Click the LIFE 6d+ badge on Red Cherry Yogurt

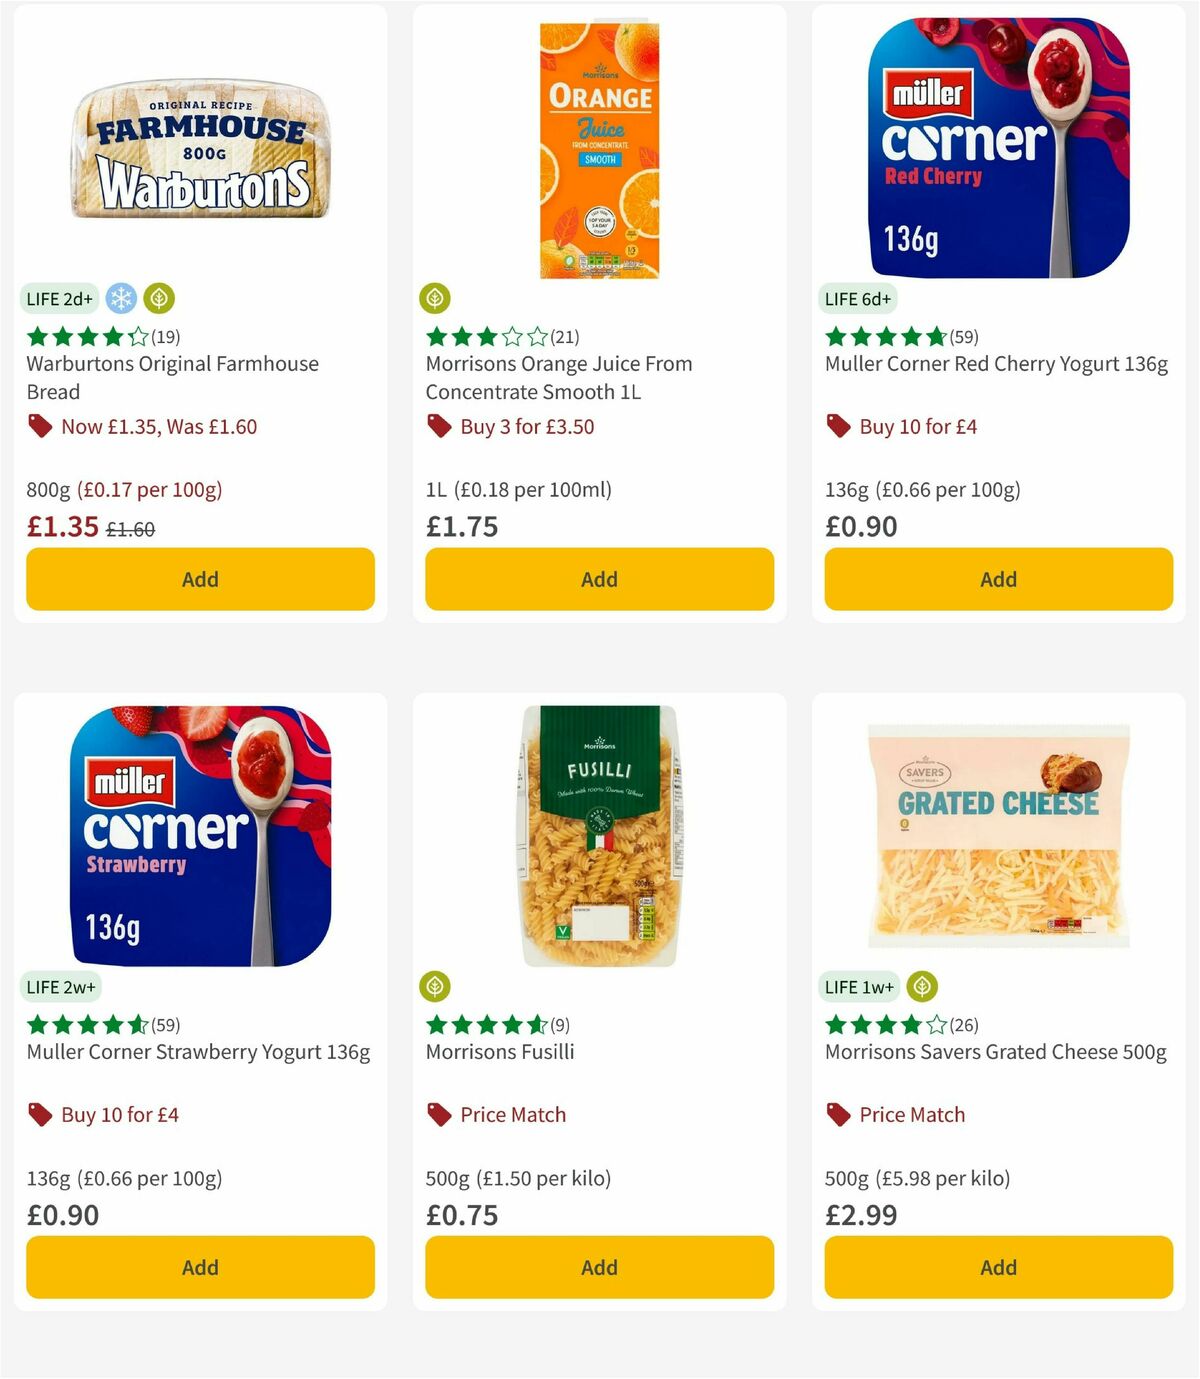859,297
